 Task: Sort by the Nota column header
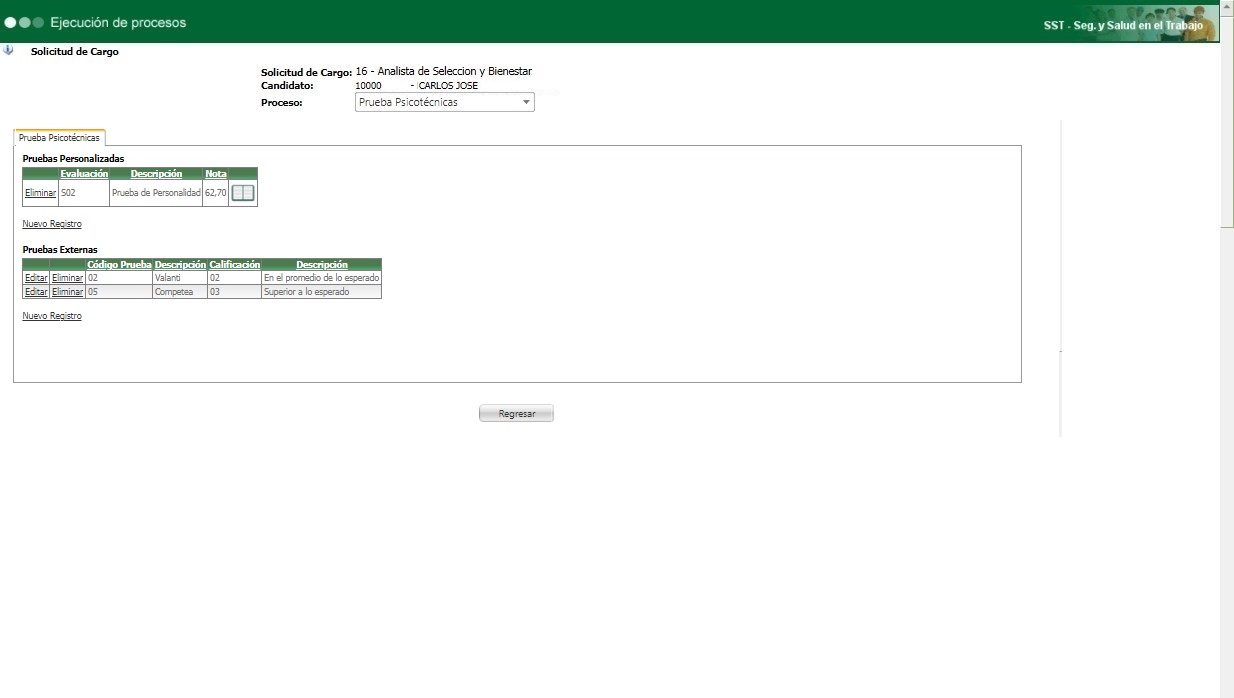coord(215,174)
